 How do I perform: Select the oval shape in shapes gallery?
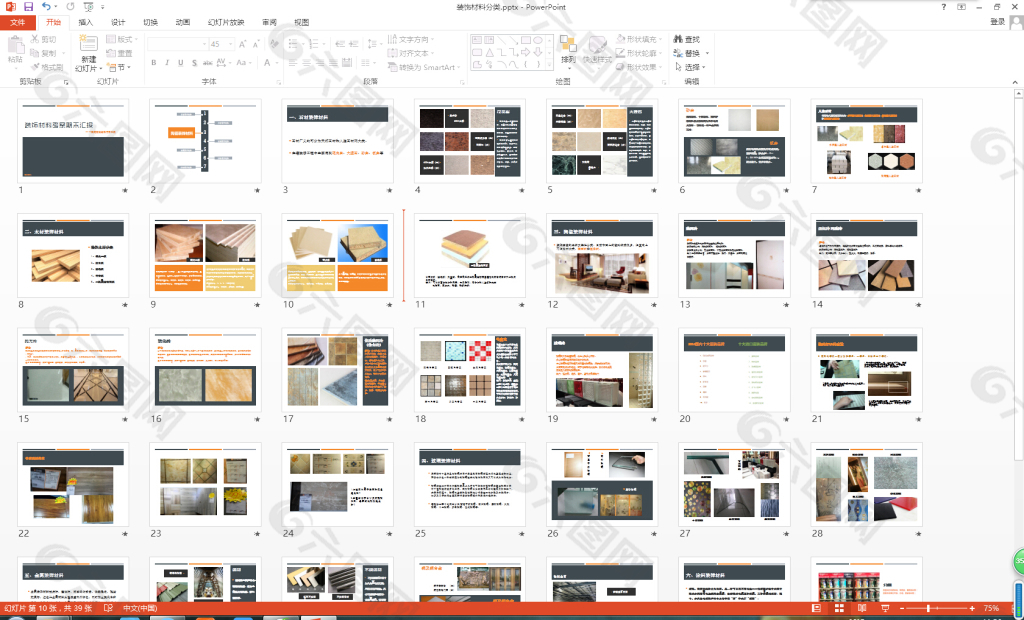537,41
